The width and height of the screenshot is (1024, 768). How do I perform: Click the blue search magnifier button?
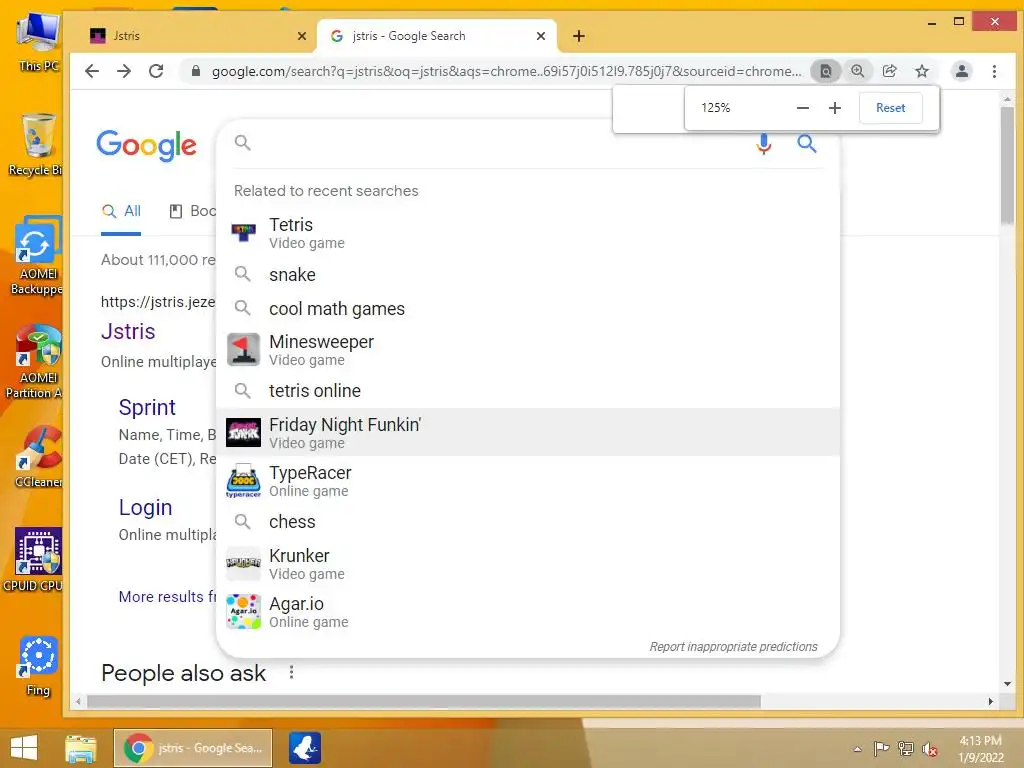[807, 144]
